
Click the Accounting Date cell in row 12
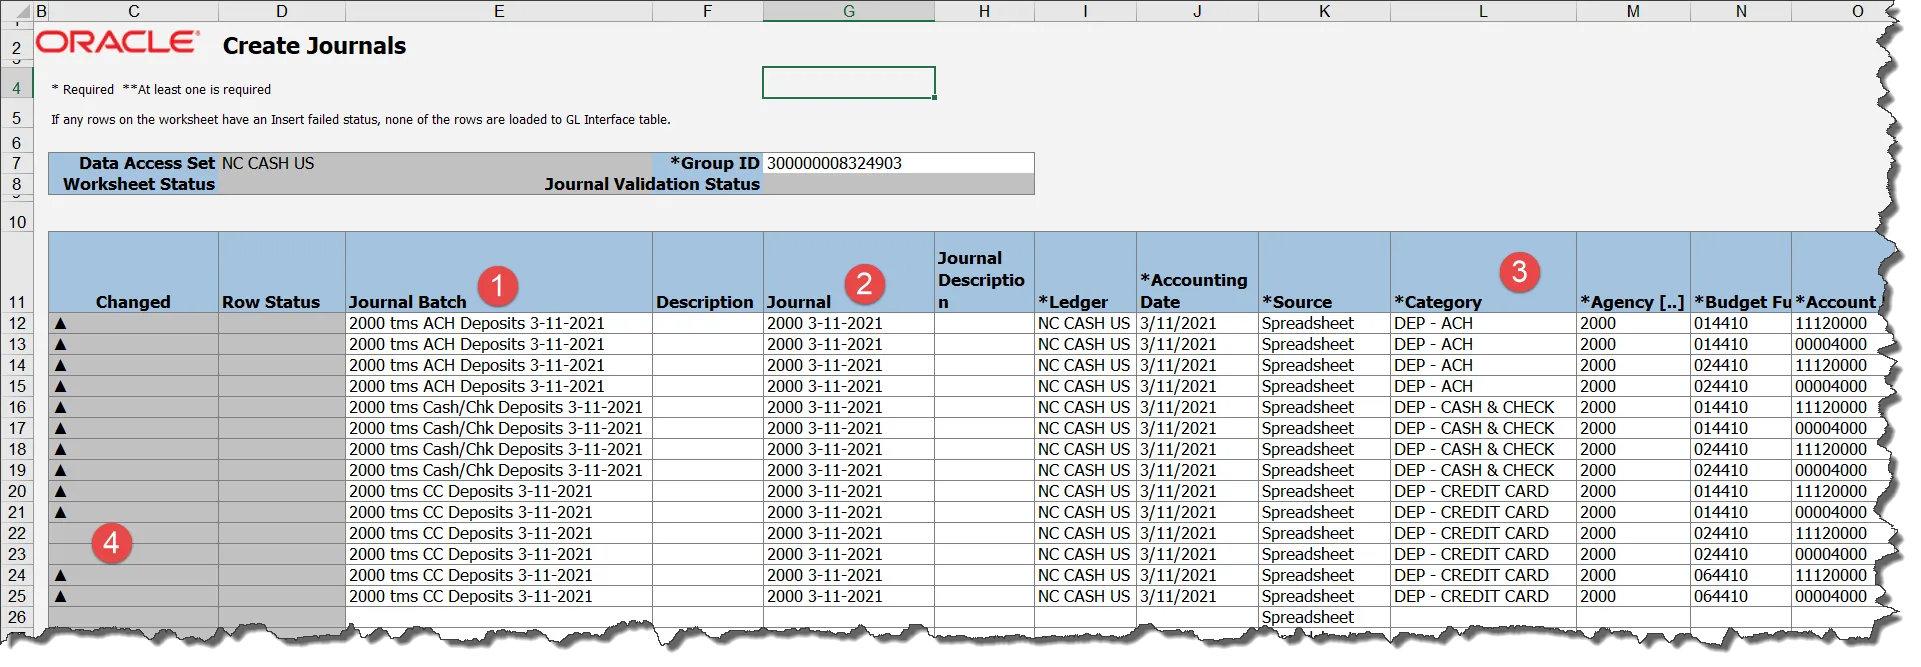1196,323
